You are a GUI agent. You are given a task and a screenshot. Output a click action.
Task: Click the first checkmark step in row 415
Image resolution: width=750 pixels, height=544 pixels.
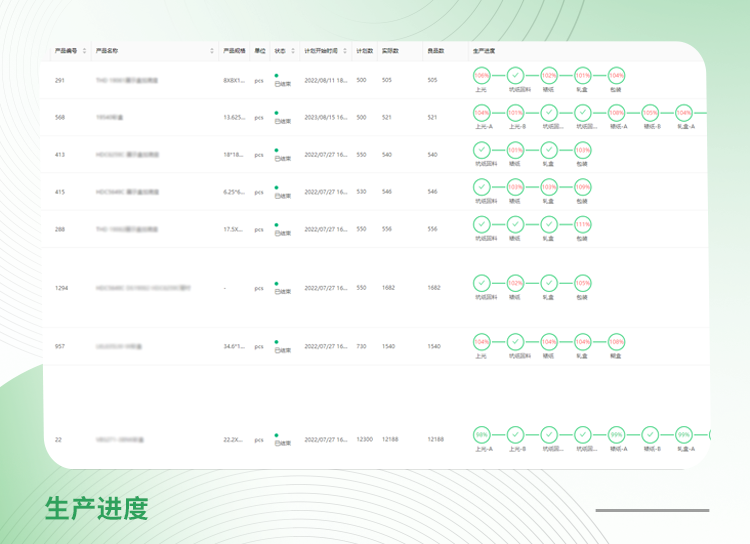481,187
